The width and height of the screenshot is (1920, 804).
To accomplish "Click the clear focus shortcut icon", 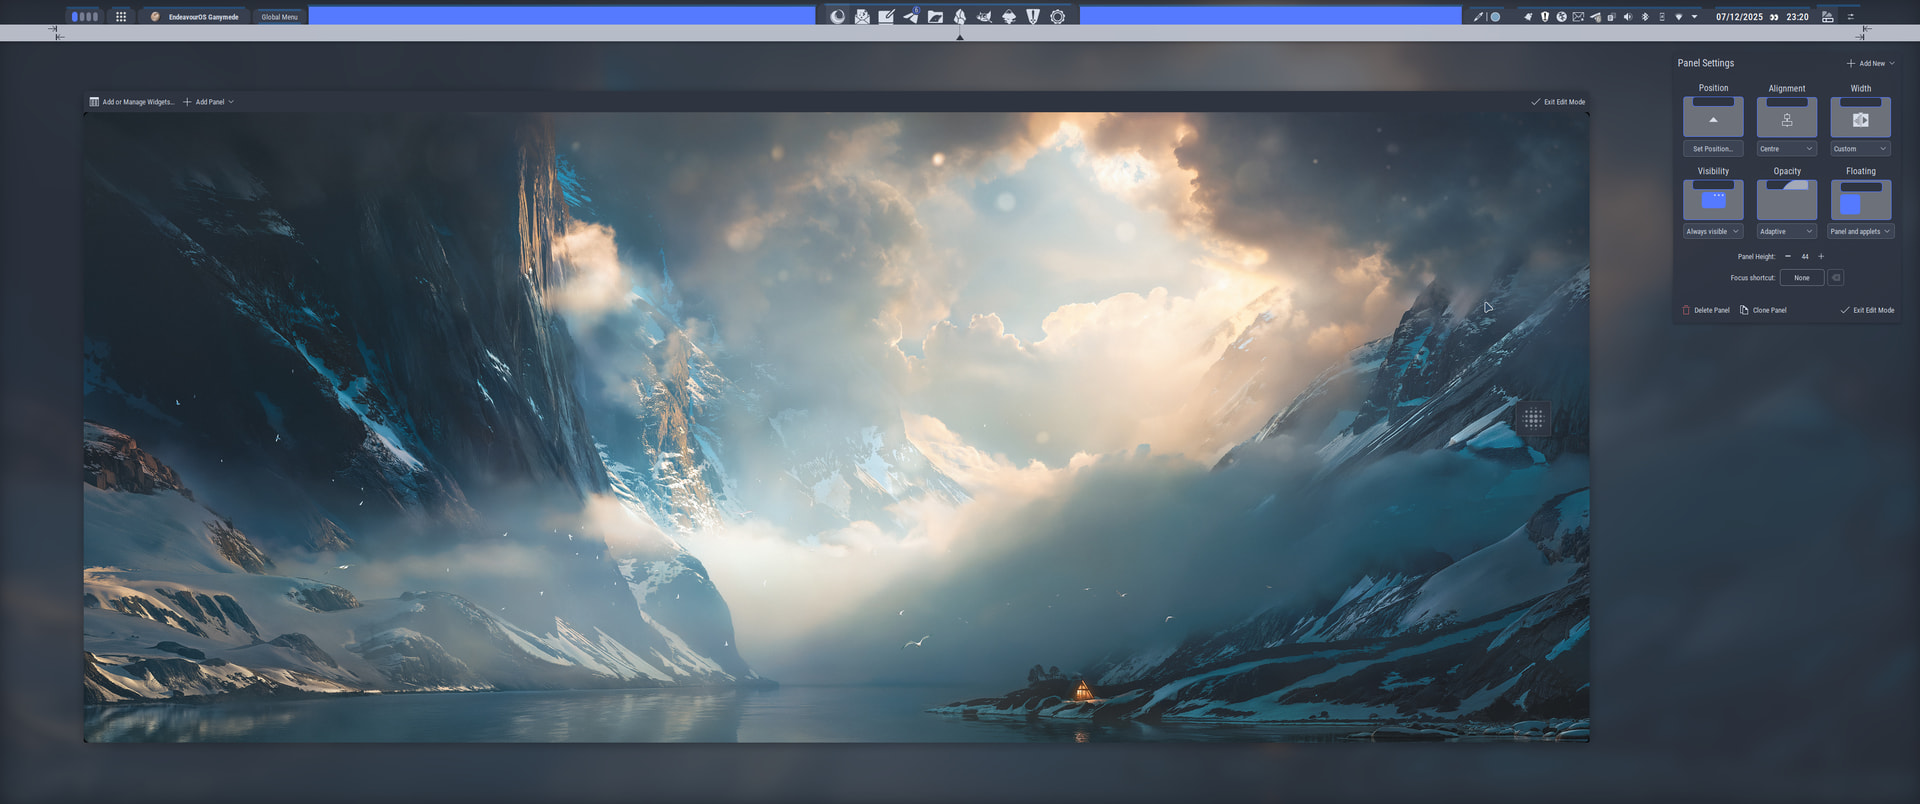I will (x=1836, y=278).
